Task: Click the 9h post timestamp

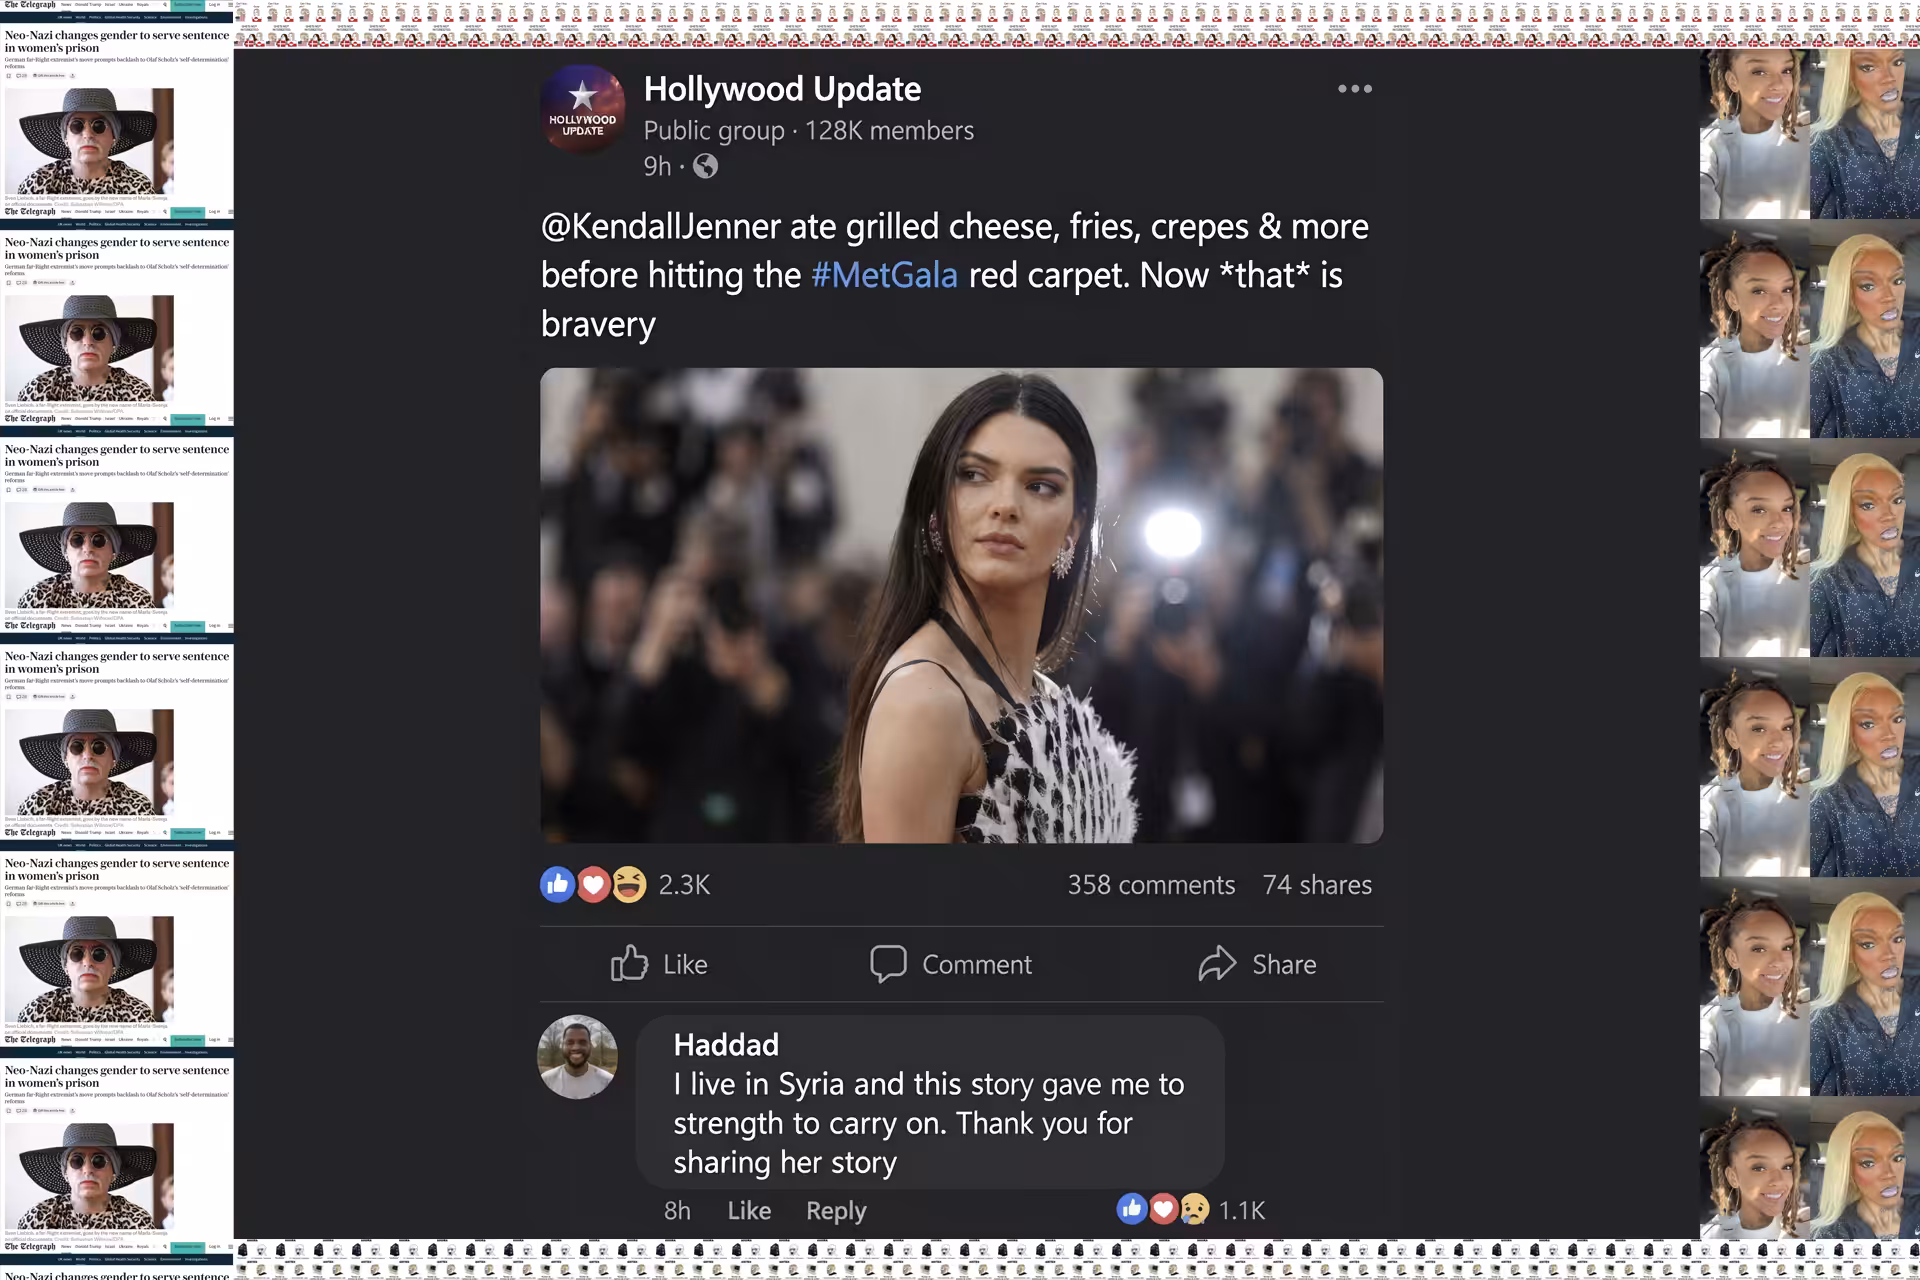Action: tap(657, 166)
